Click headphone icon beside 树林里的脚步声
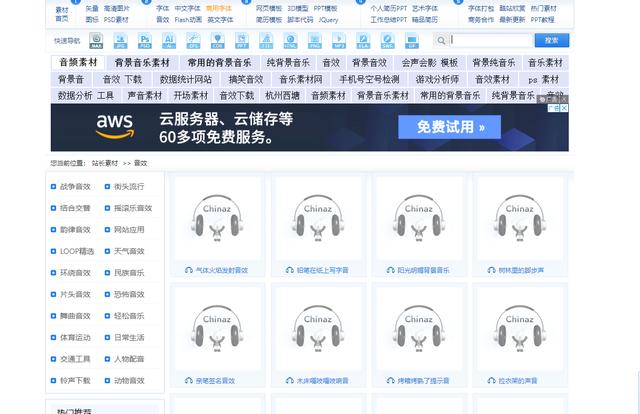640x414 pixels. (491, 270)
